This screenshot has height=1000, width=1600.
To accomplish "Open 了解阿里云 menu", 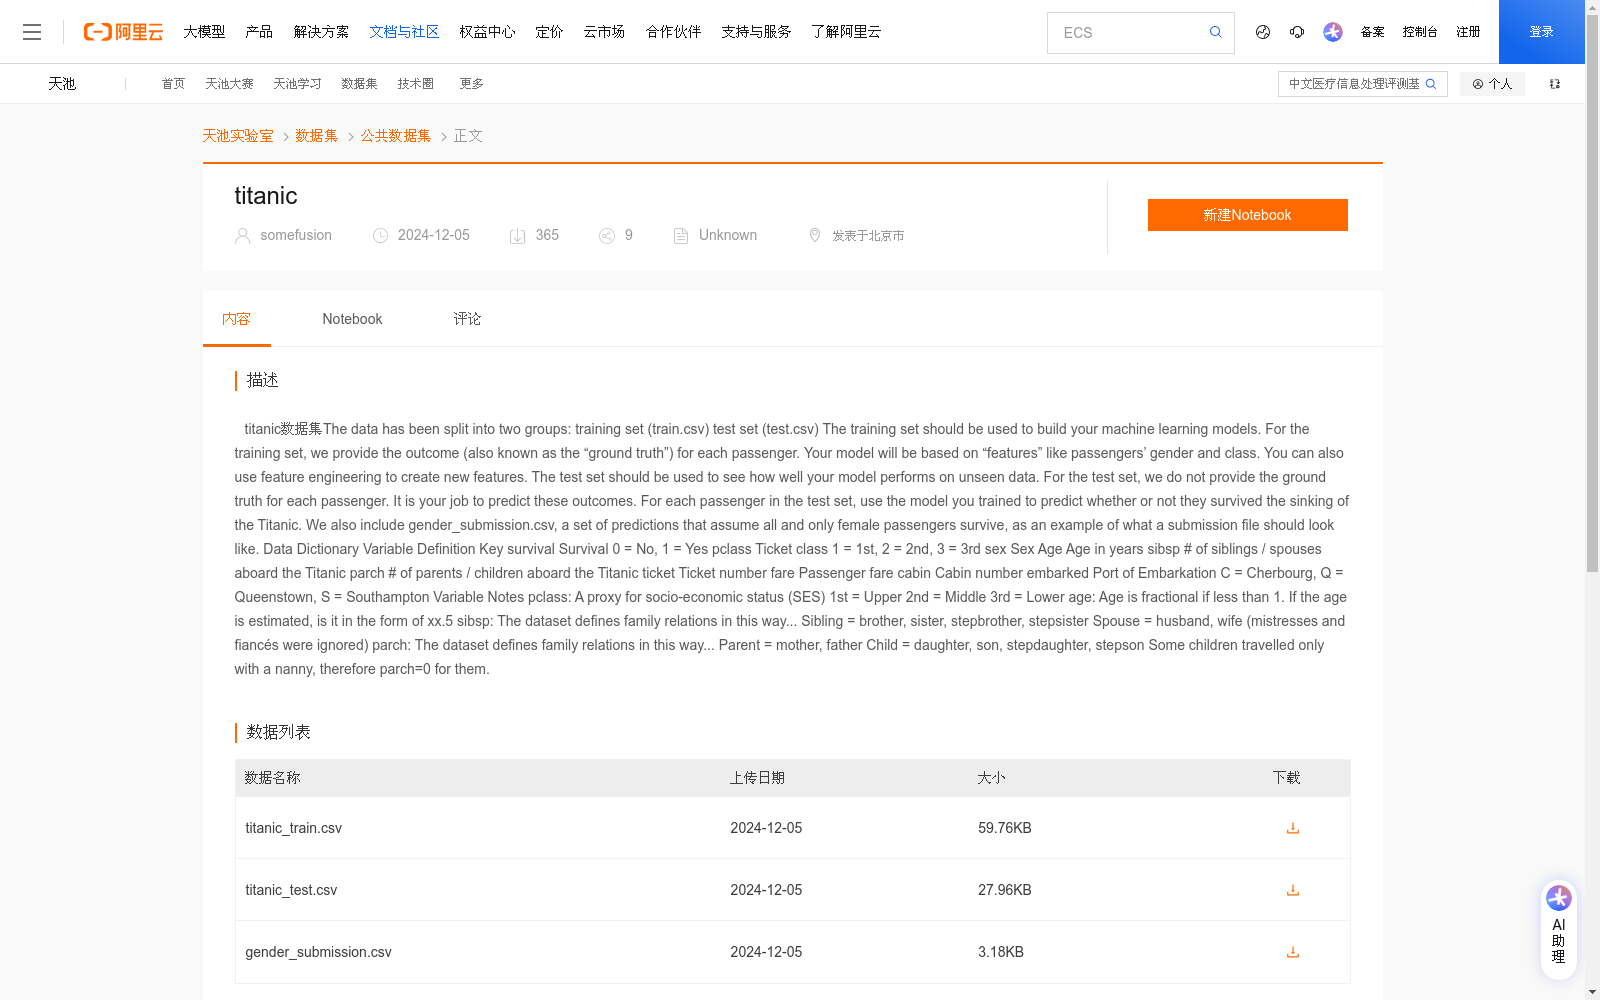I will 846,32.
